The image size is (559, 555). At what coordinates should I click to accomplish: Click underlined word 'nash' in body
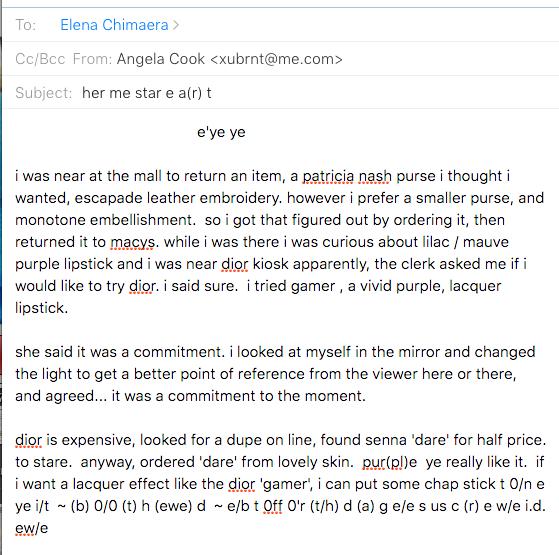coord(375,176)
